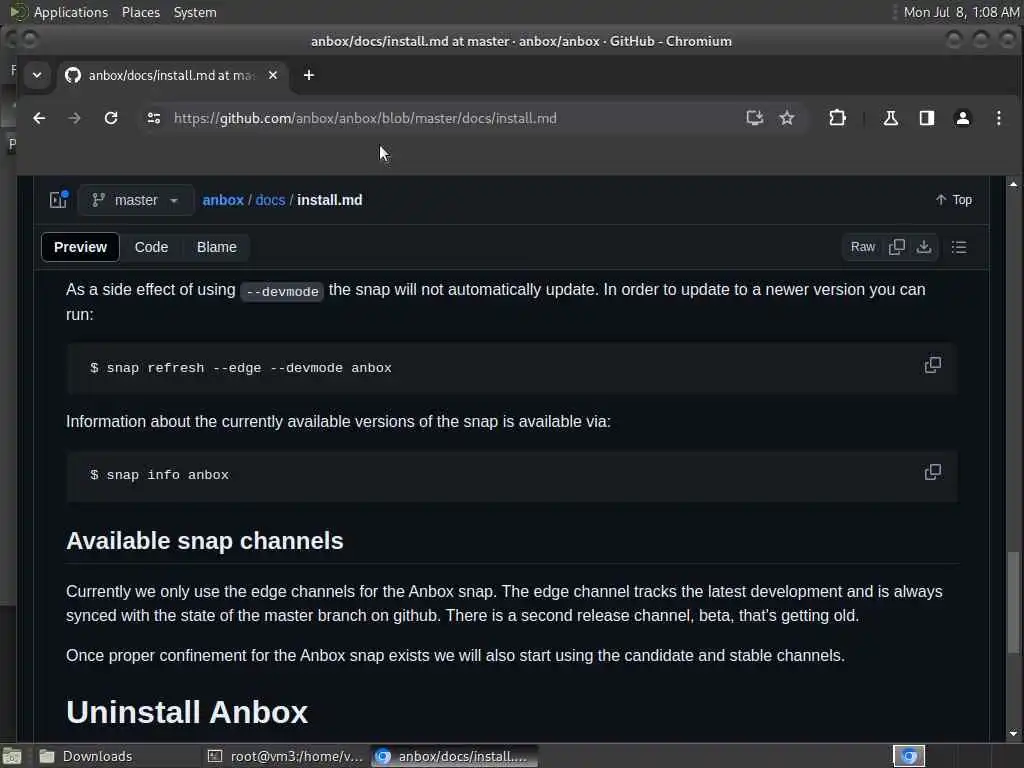Copy the snap info anbox command
The width and height of the screenshot is (1024, 768).
pos(933,472)
